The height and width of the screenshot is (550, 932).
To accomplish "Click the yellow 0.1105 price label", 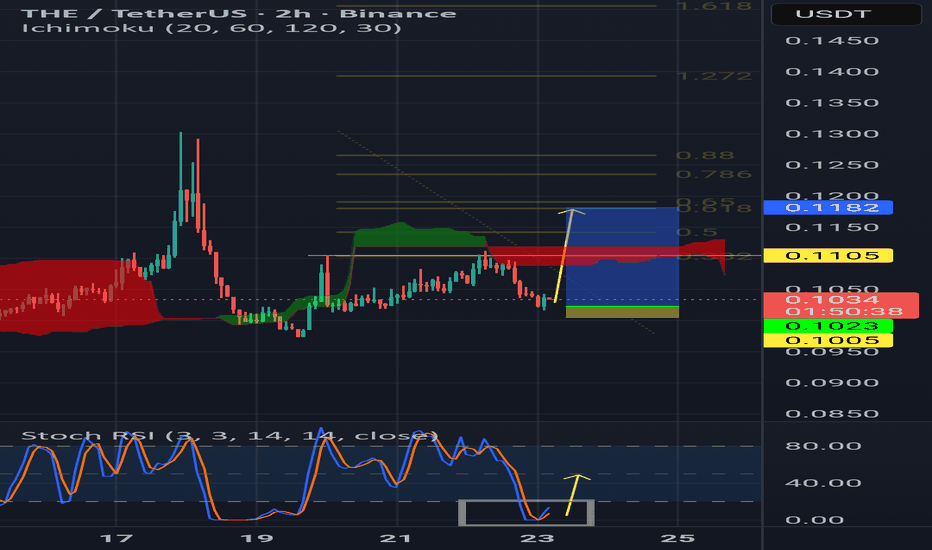I will [x=828, y=256].
